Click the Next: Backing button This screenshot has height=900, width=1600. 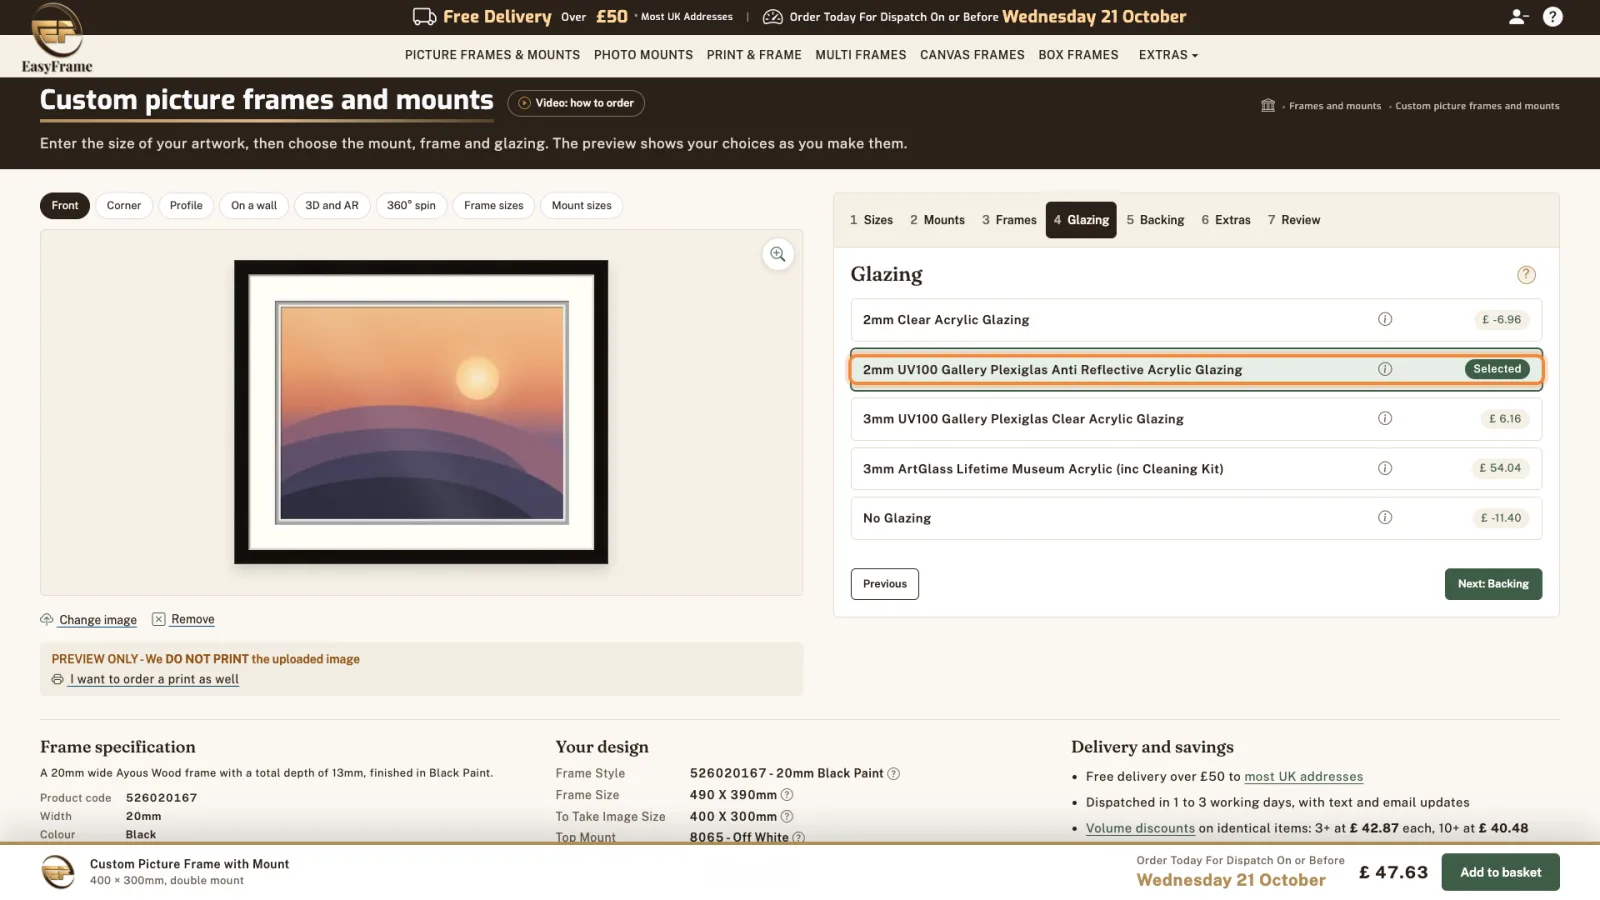[x=1493, y=584]
